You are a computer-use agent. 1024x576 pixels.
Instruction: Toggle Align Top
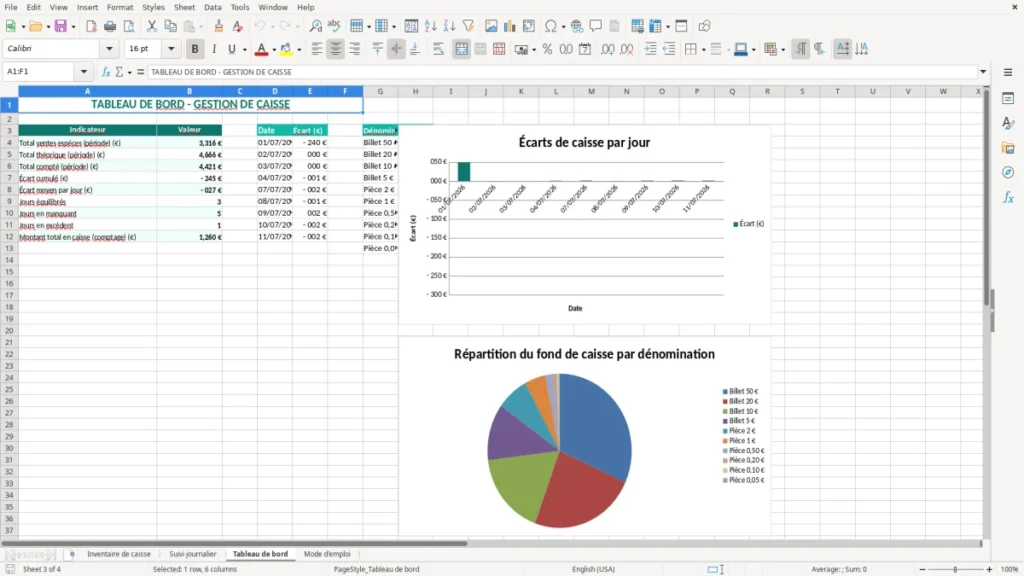click(377, 49)
